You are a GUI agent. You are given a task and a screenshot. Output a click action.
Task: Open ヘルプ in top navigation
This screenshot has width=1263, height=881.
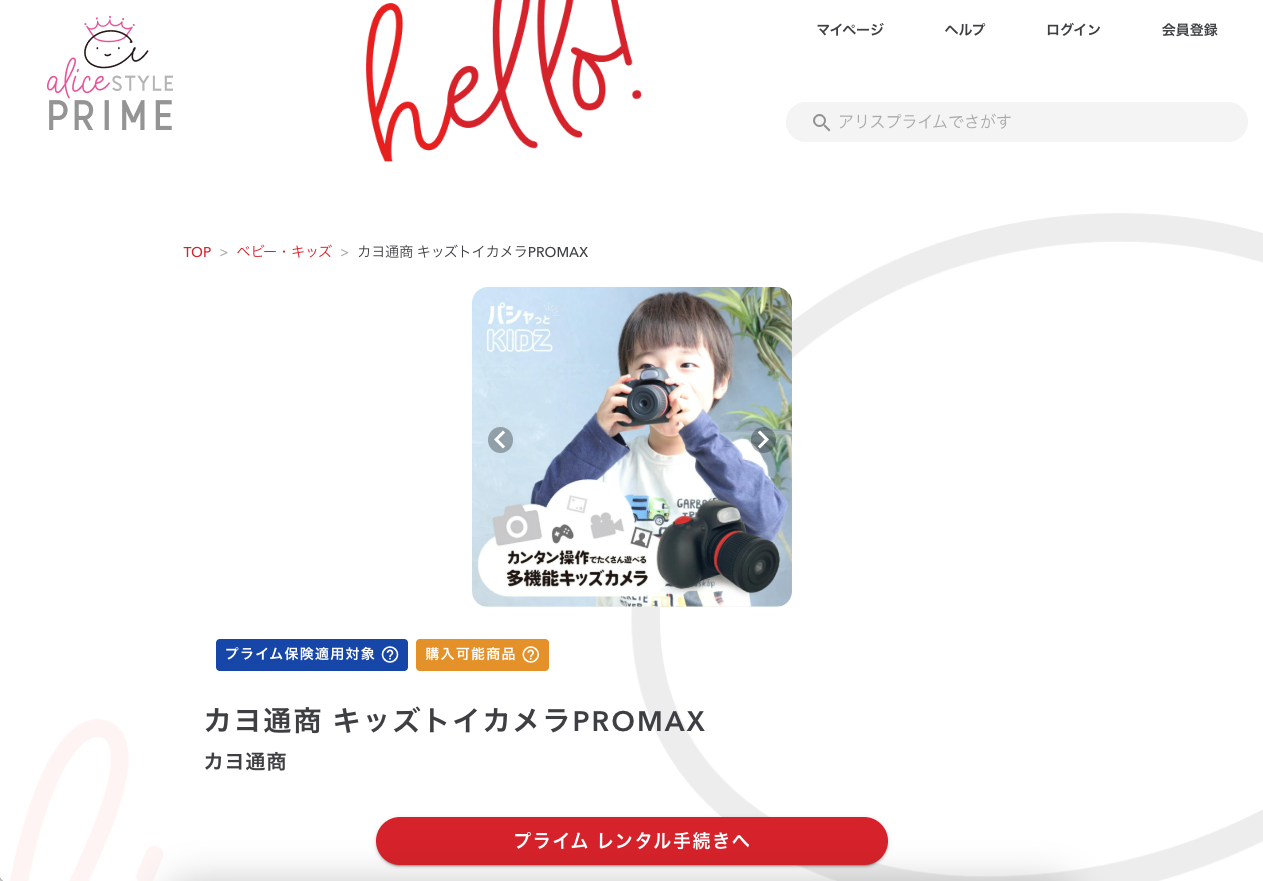pyautogui.click(x=965, y=30)
